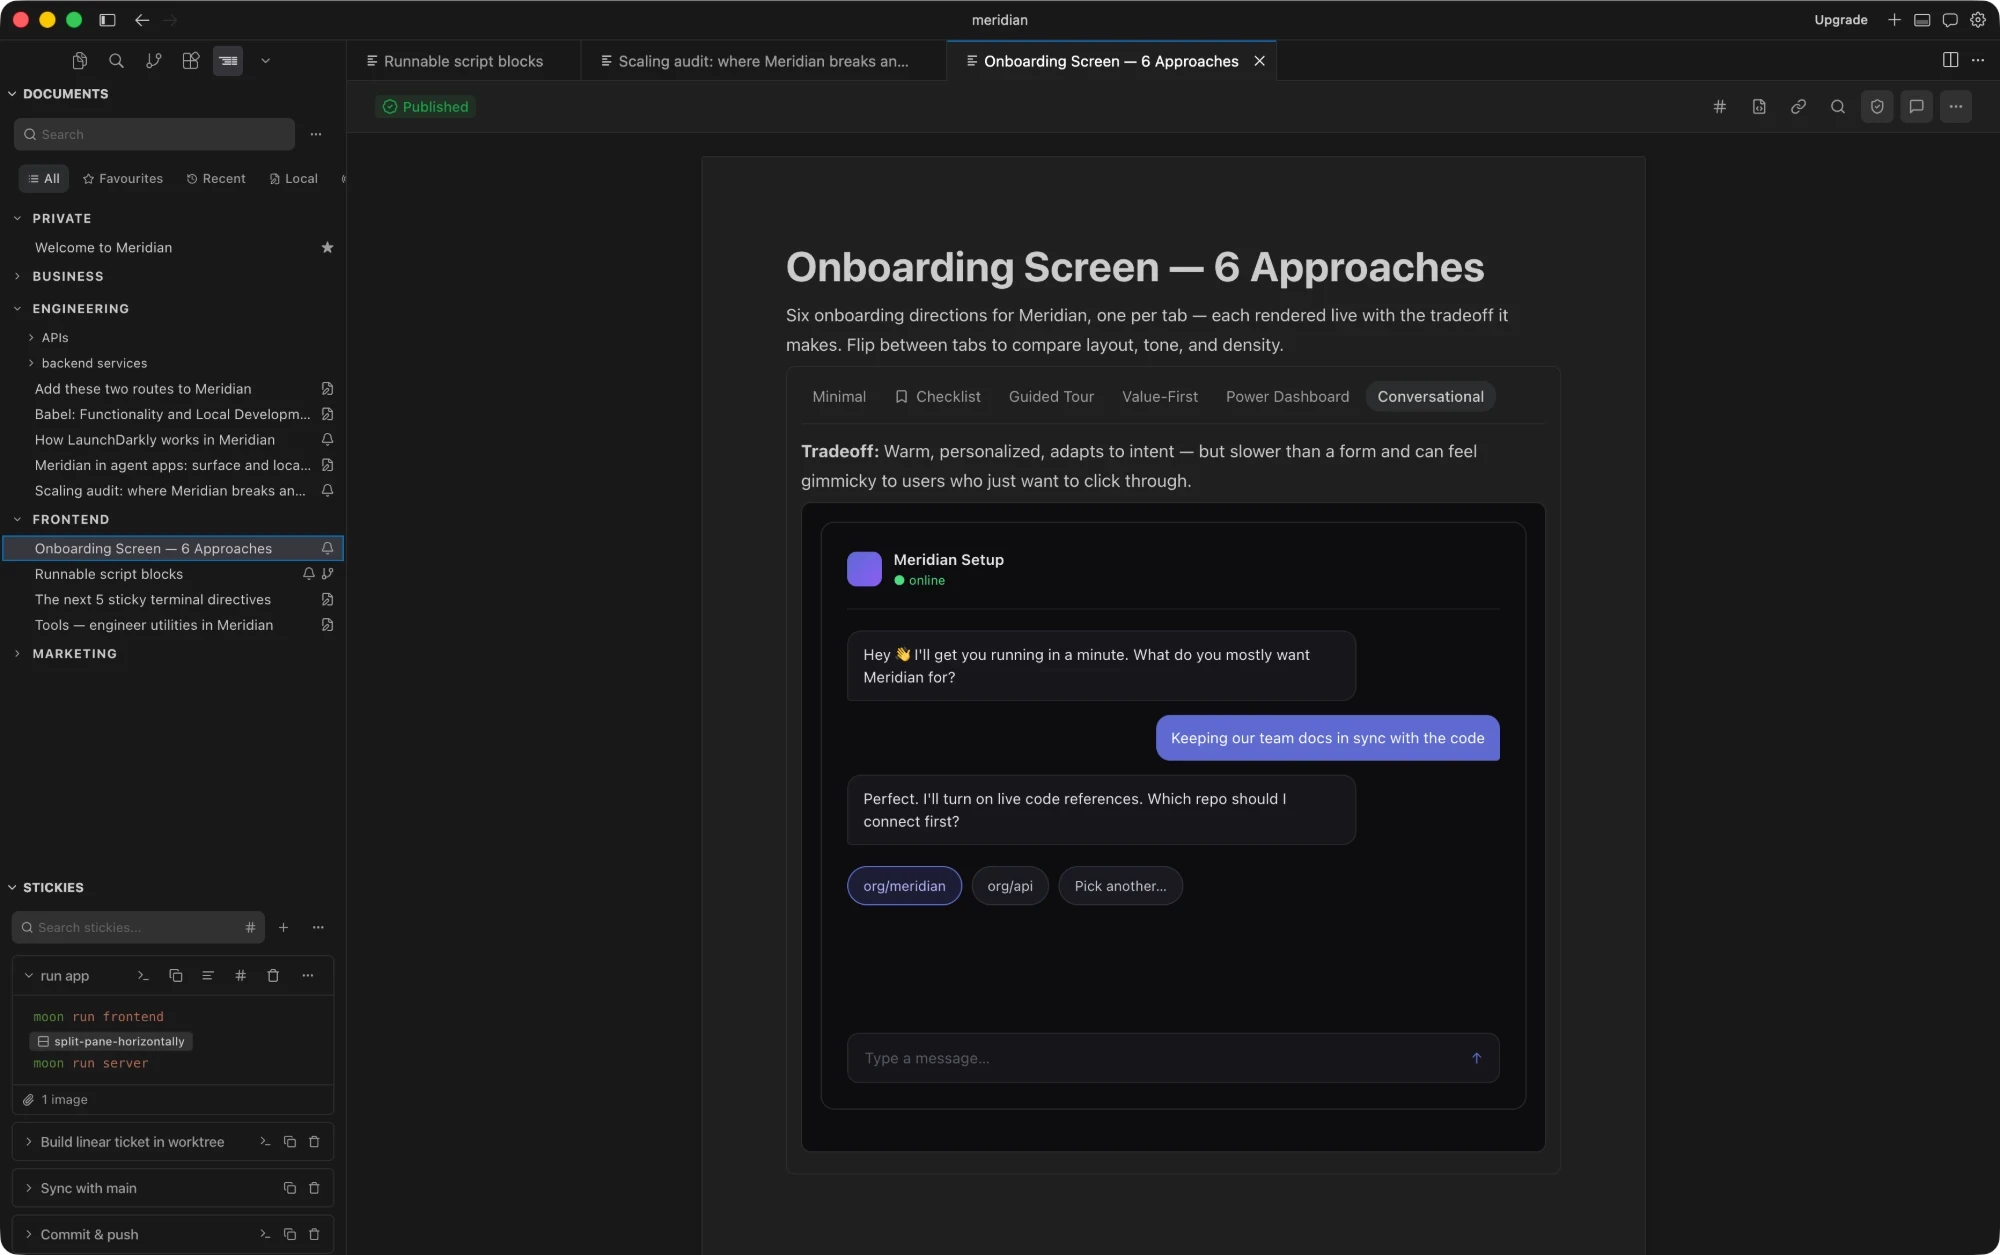
Task: Click the shield check icon in document toolbar
Action: 1877,107
